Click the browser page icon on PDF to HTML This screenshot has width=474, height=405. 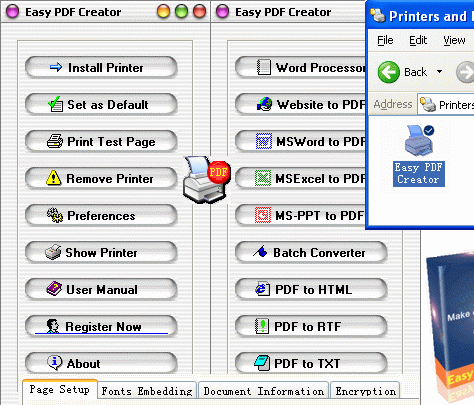tap(262, 289)
